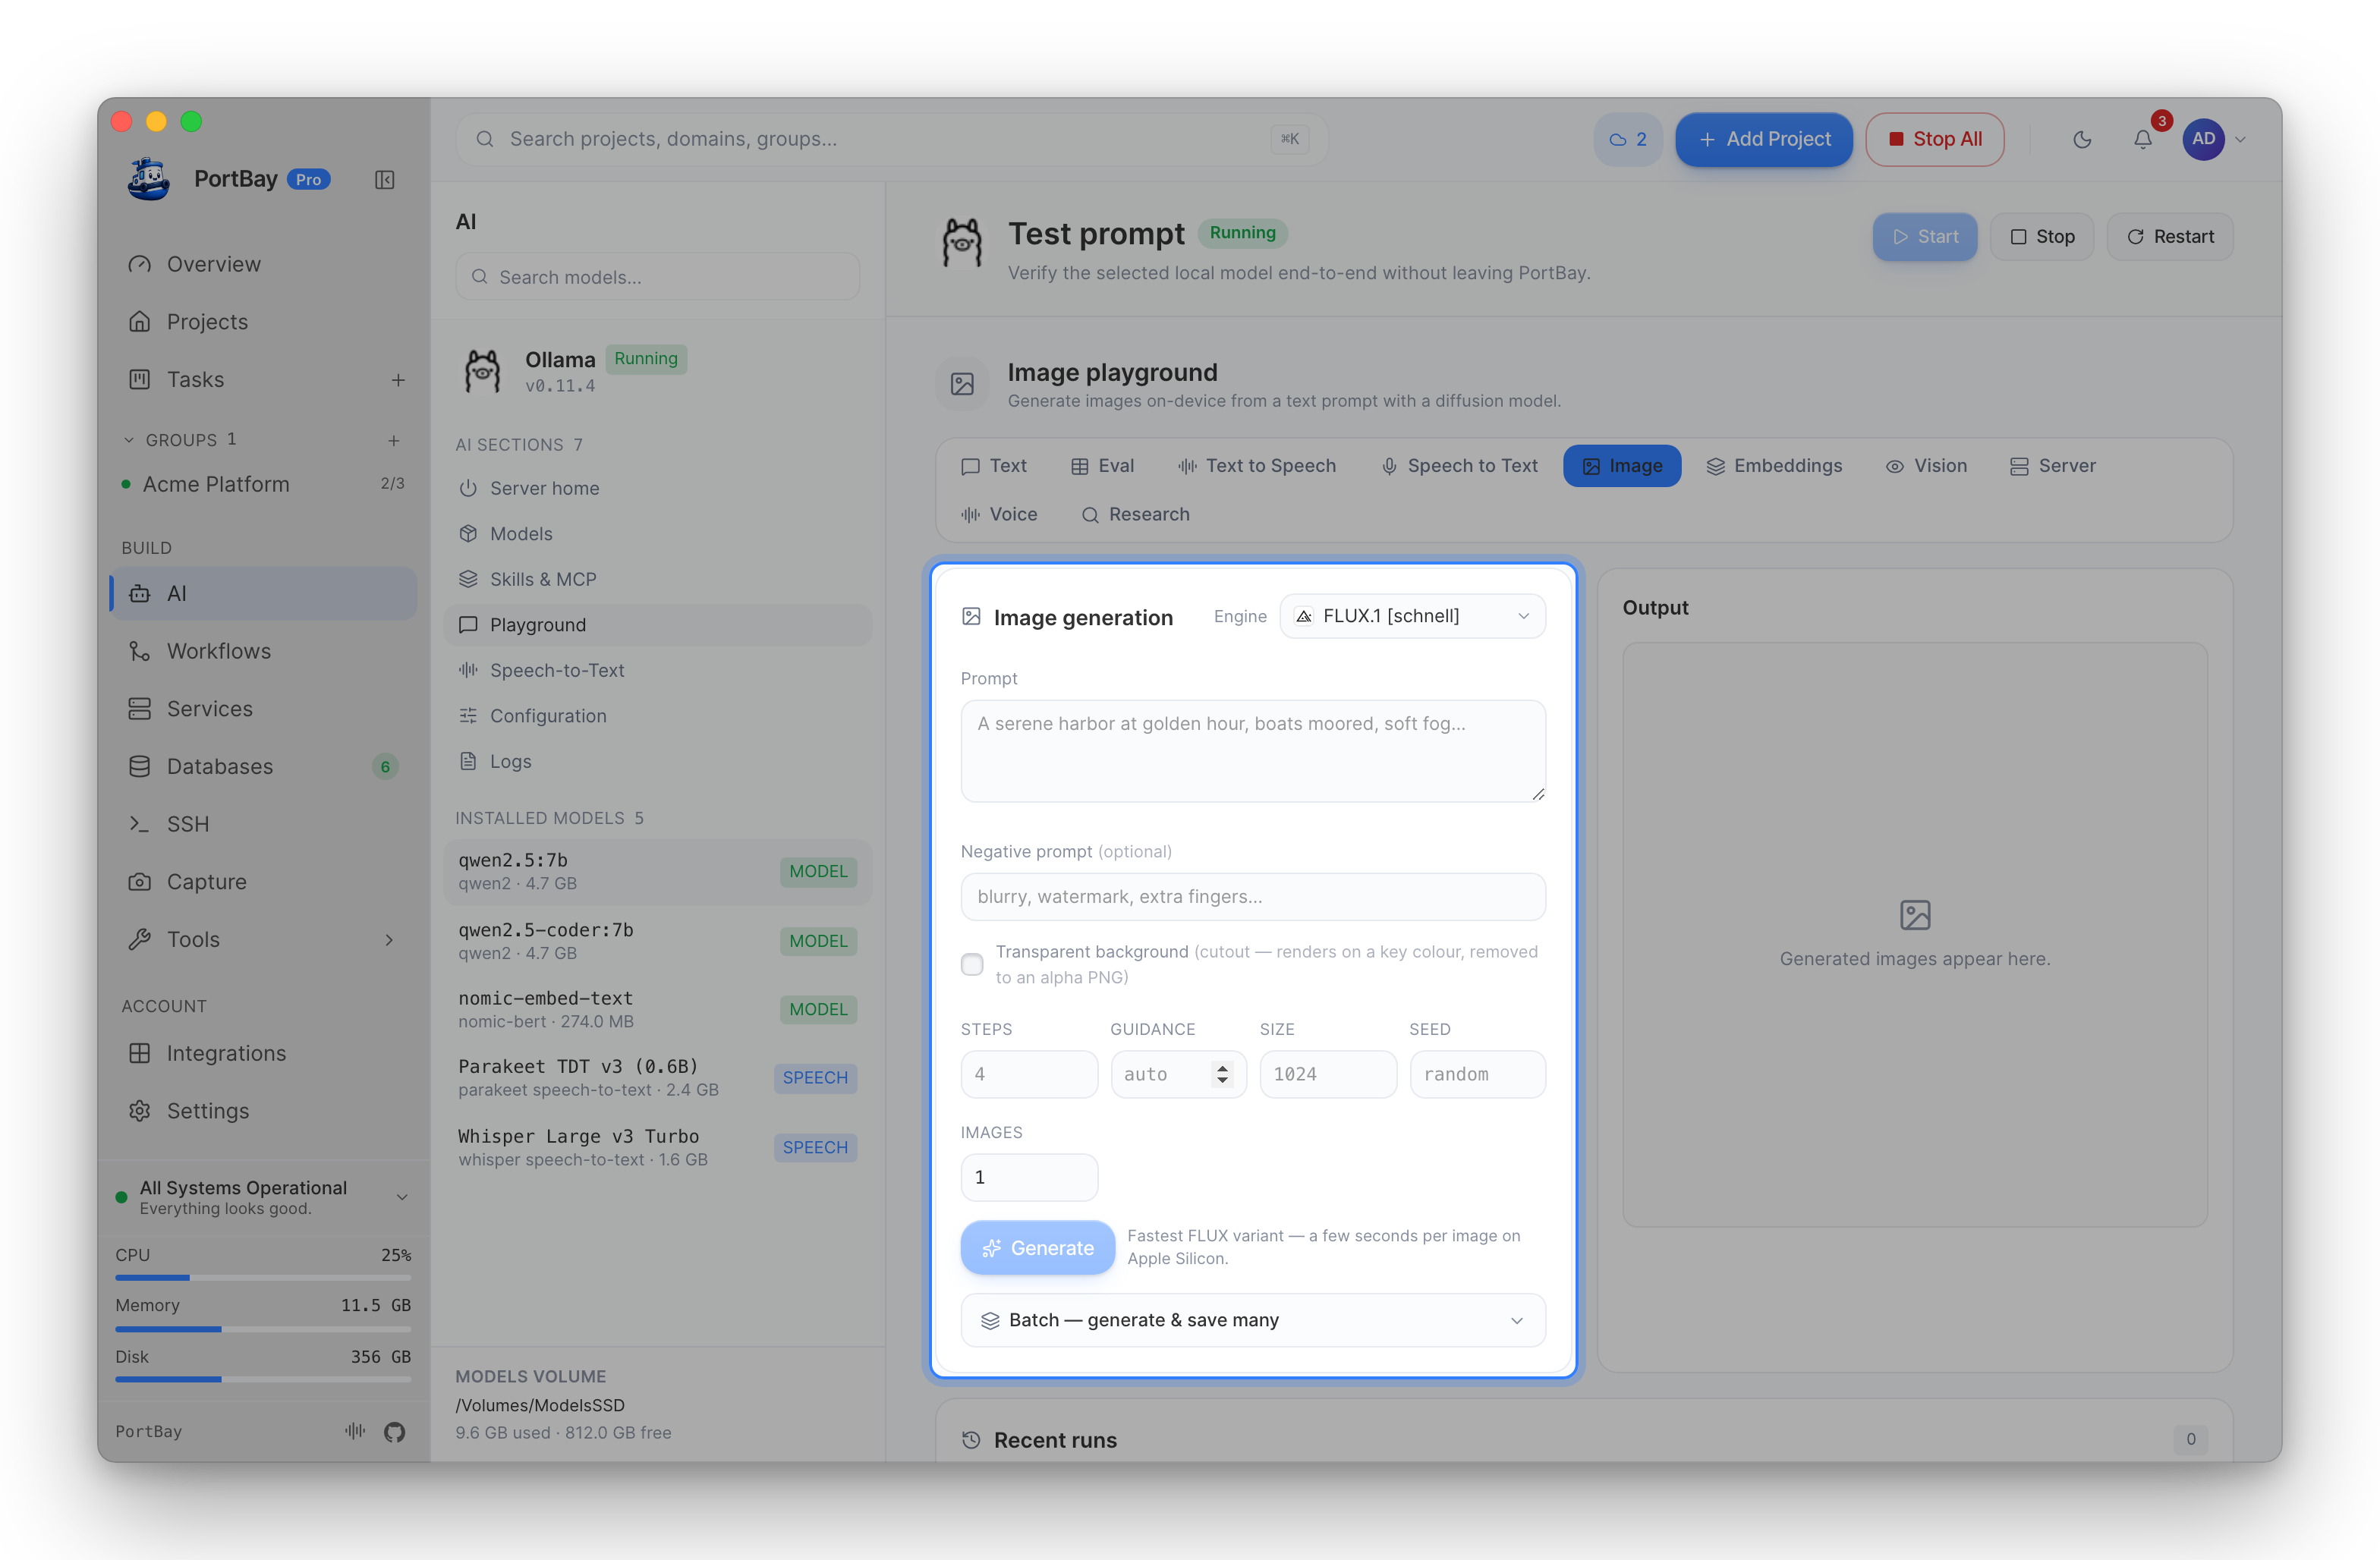Image resolution: width=2380 pixels, height=1560 pixels.
Task: Open the account menu chevron beside avatar
Action: click(2241, 140)
